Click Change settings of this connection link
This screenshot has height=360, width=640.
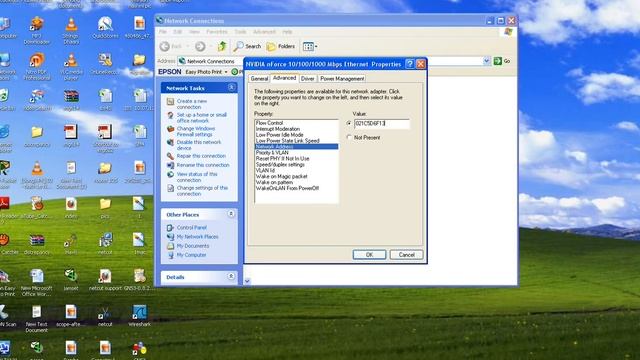tap(202, 191)
